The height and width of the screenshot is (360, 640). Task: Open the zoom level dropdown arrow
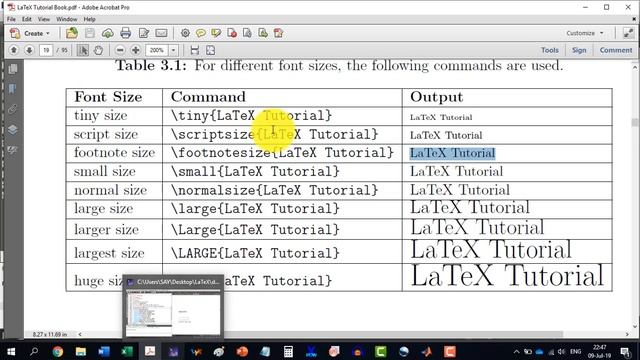pos(173,50)
